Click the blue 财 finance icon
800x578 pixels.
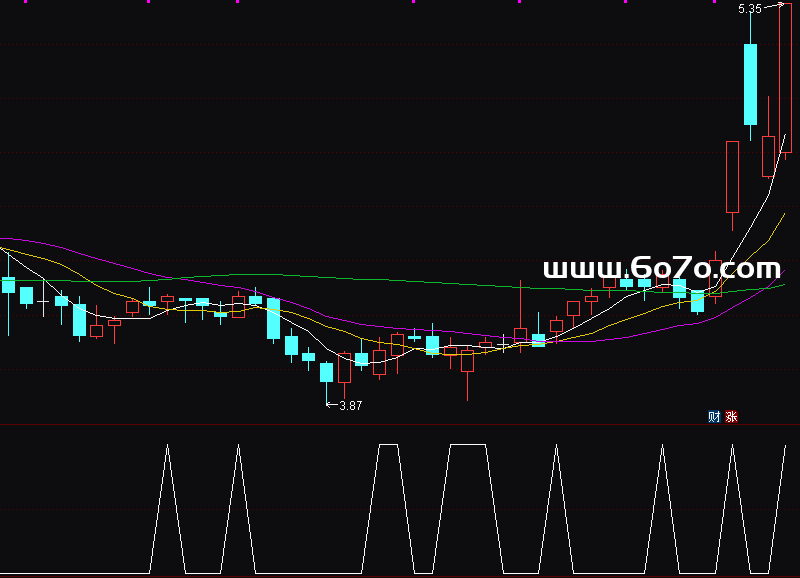point(714,417)
